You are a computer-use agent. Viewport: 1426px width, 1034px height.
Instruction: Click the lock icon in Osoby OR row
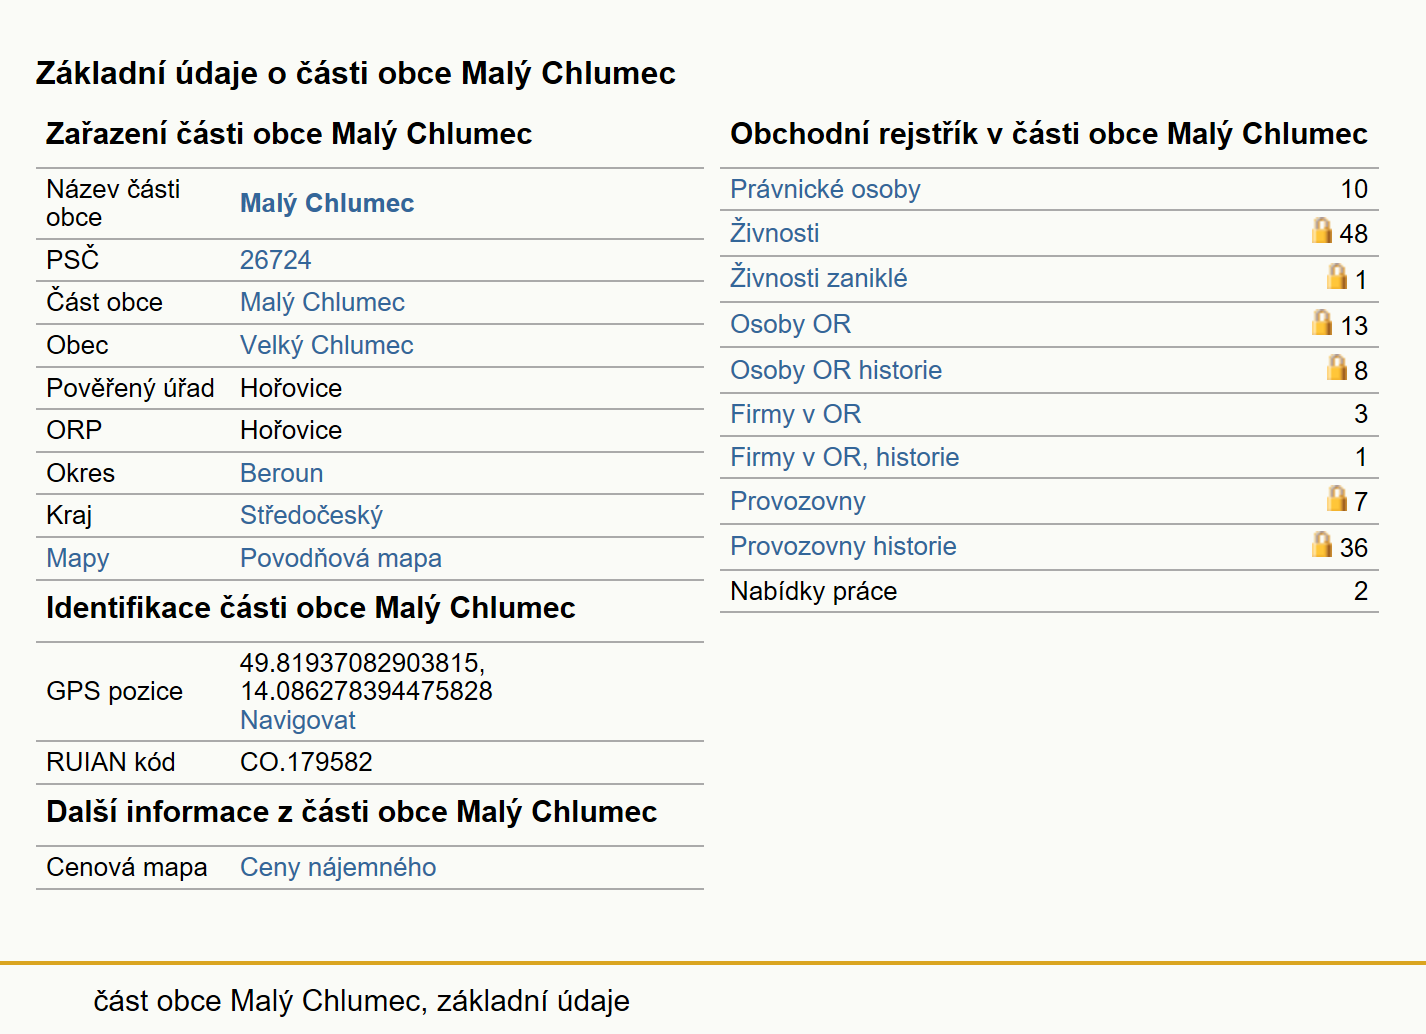1322,322
